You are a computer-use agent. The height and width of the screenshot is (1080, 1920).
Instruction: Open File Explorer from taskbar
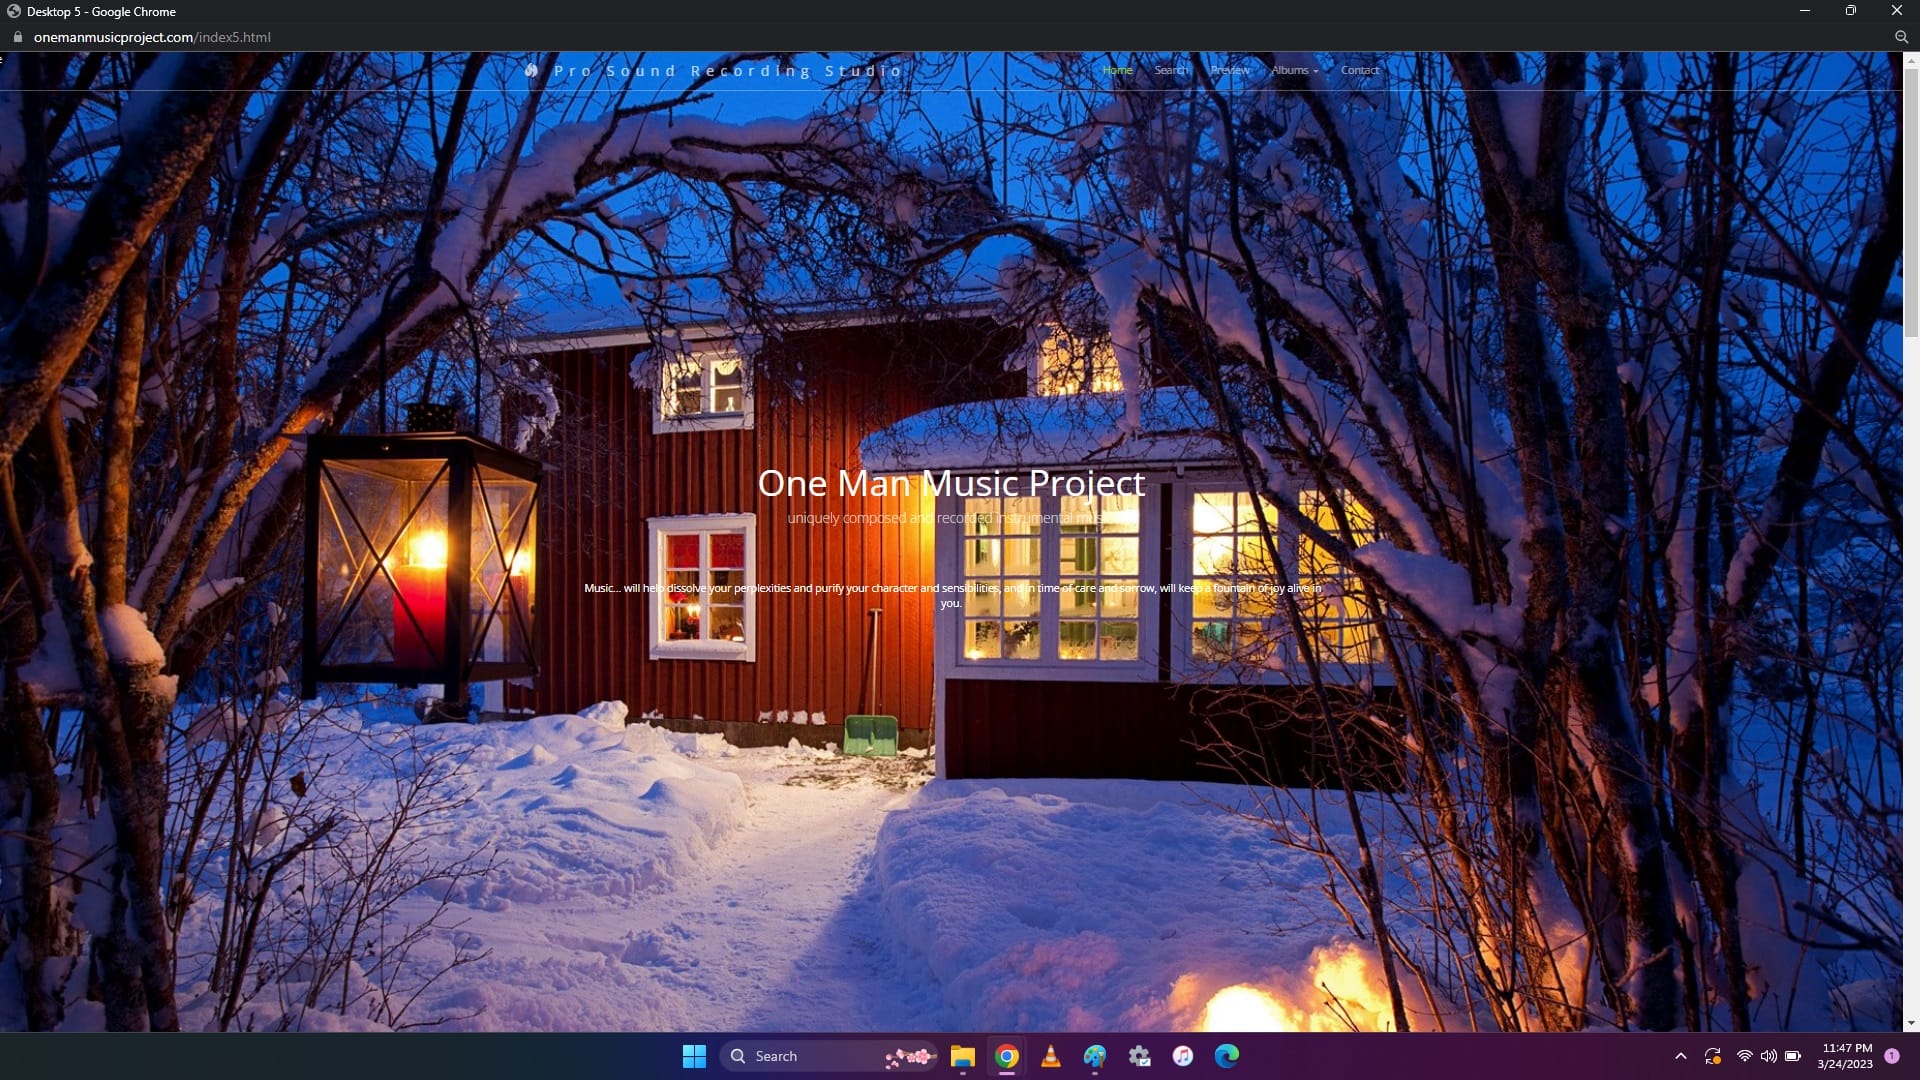pos(962,1056)
